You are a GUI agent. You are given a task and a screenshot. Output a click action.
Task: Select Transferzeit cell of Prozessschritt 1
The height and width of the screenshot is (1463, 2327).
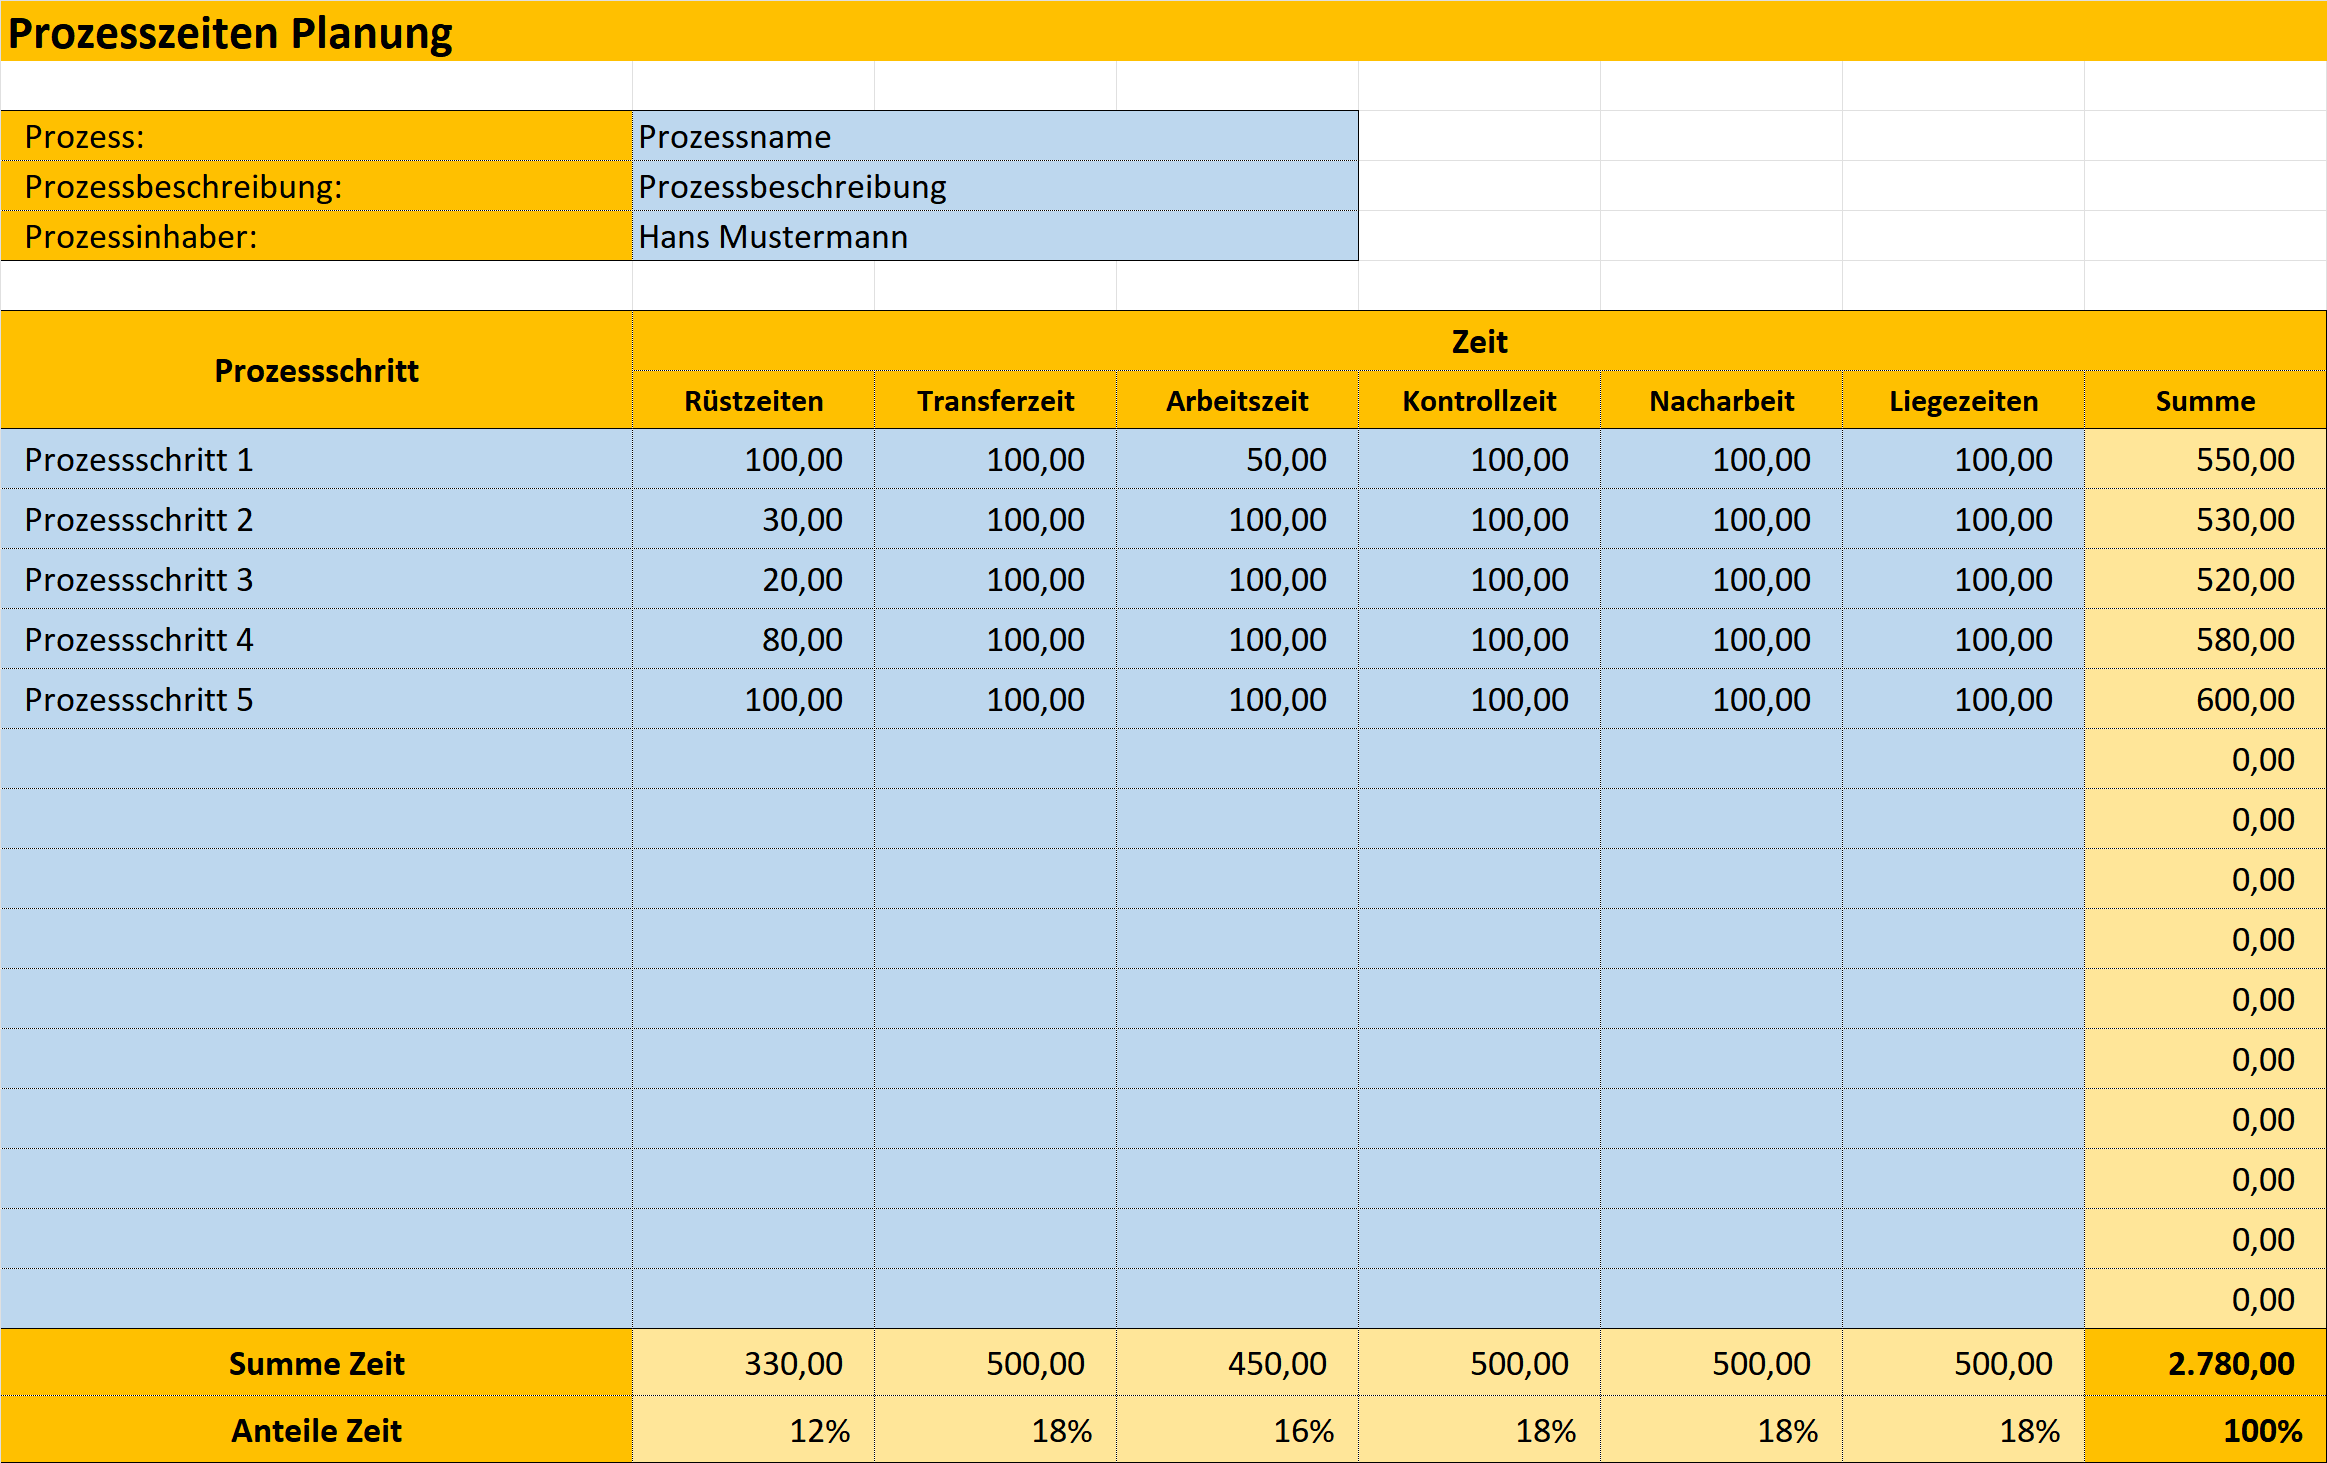[995, 459]
